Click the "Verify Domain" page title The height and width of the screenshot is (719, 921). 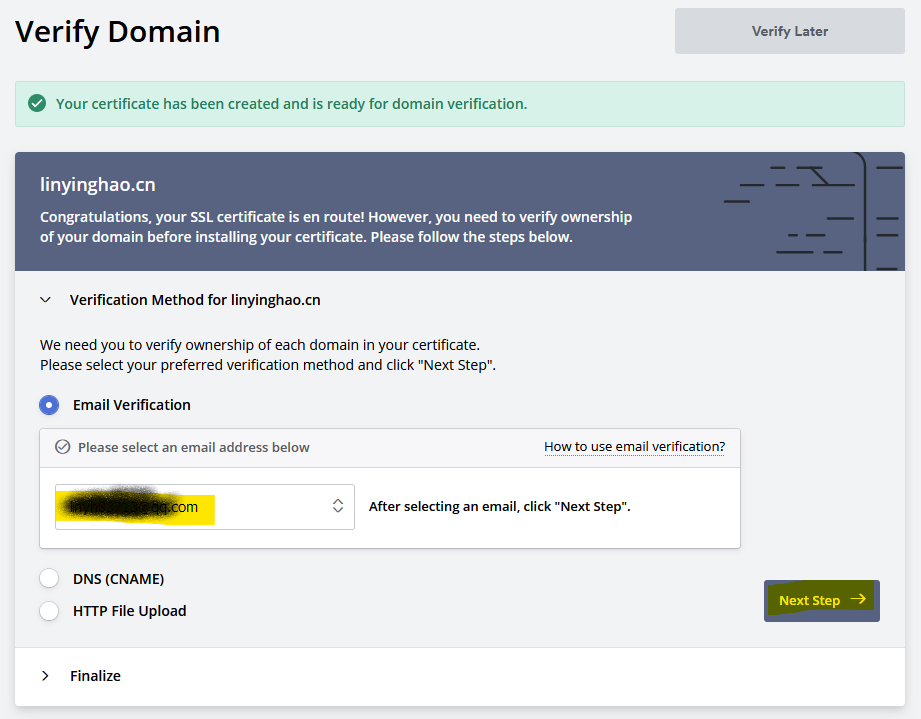(118, 31)
